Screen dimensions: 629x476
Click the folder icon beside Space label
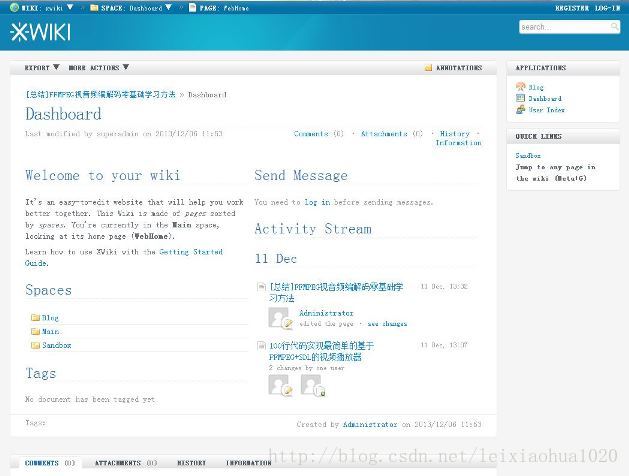pos(94,8)
